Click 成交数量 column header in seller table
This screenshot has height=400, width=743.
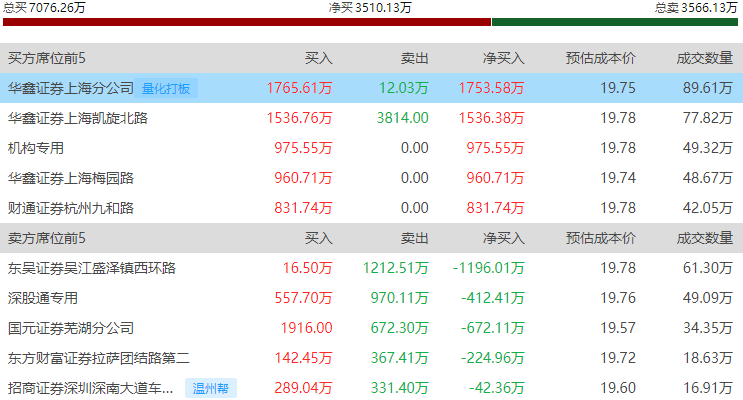coord(705,238)
